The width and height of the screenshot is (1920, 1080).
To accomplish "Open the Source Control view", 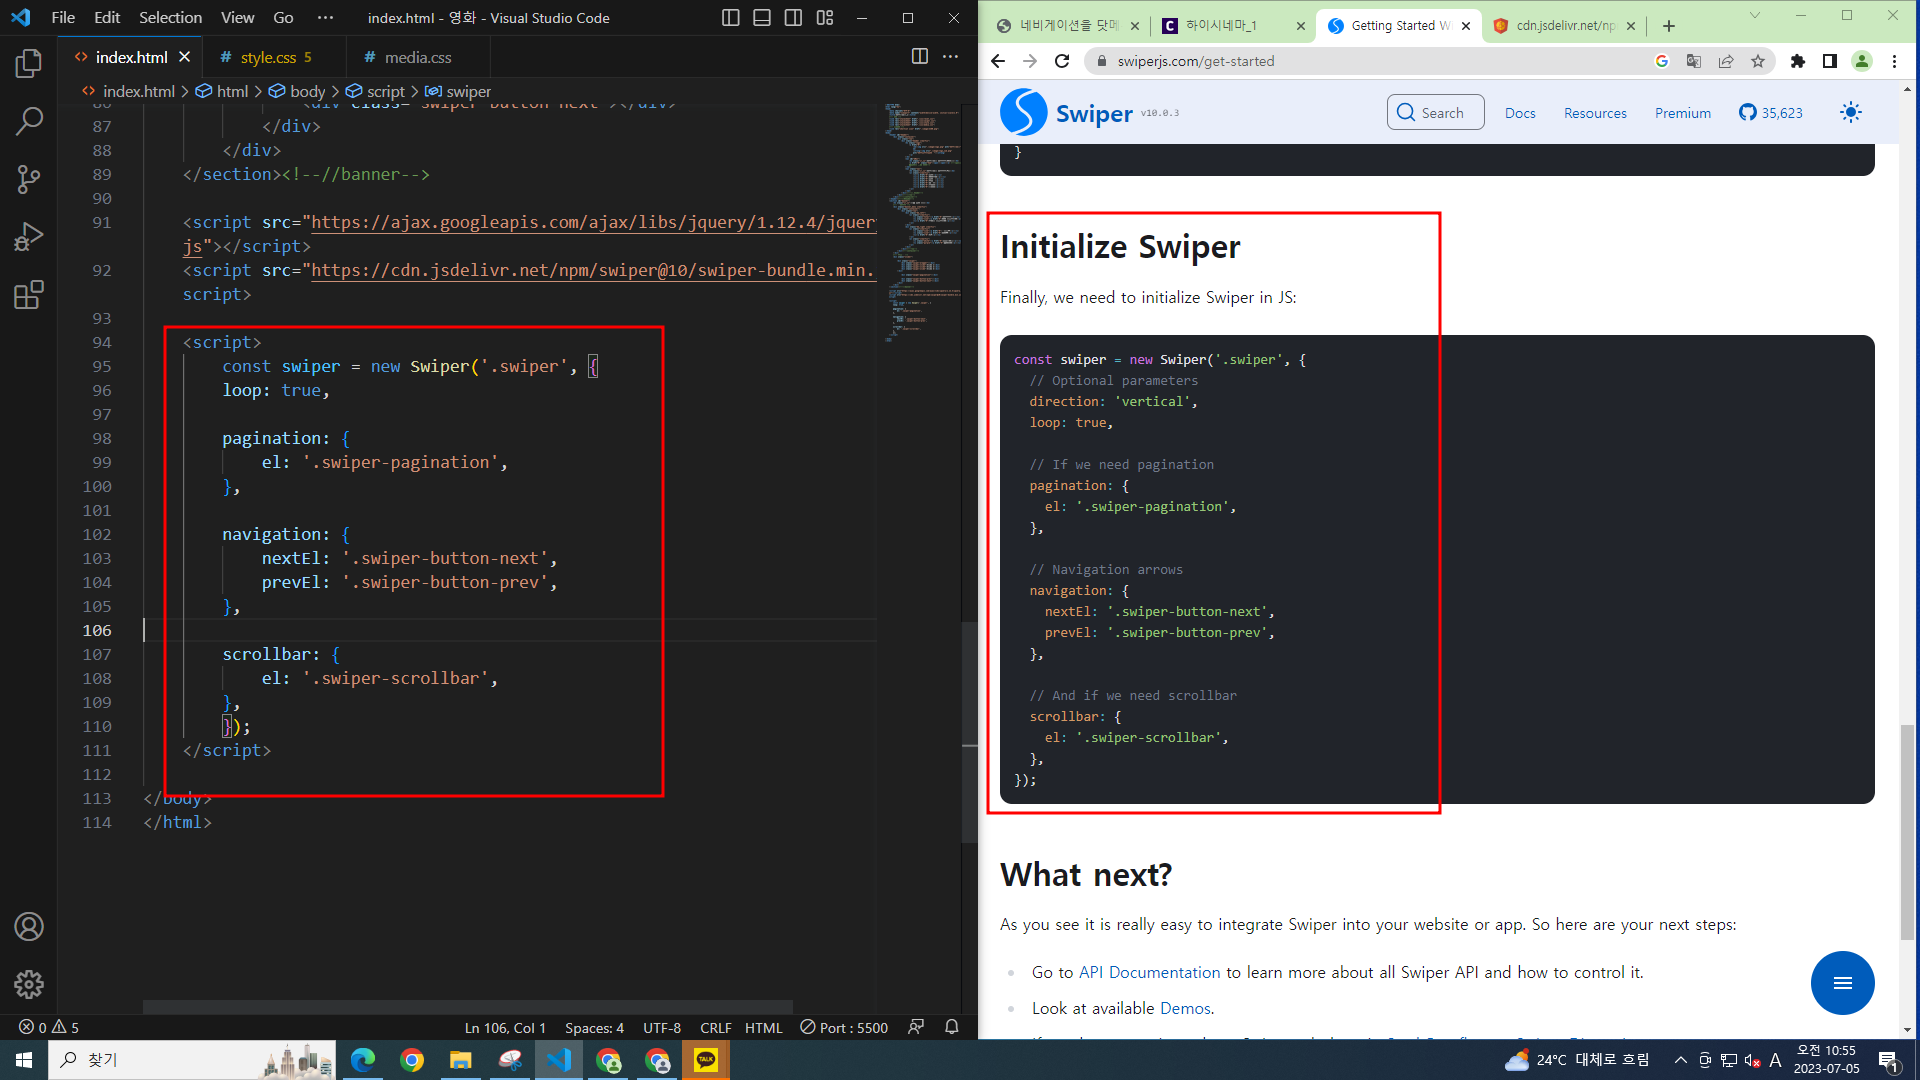I will pos(29,179).
